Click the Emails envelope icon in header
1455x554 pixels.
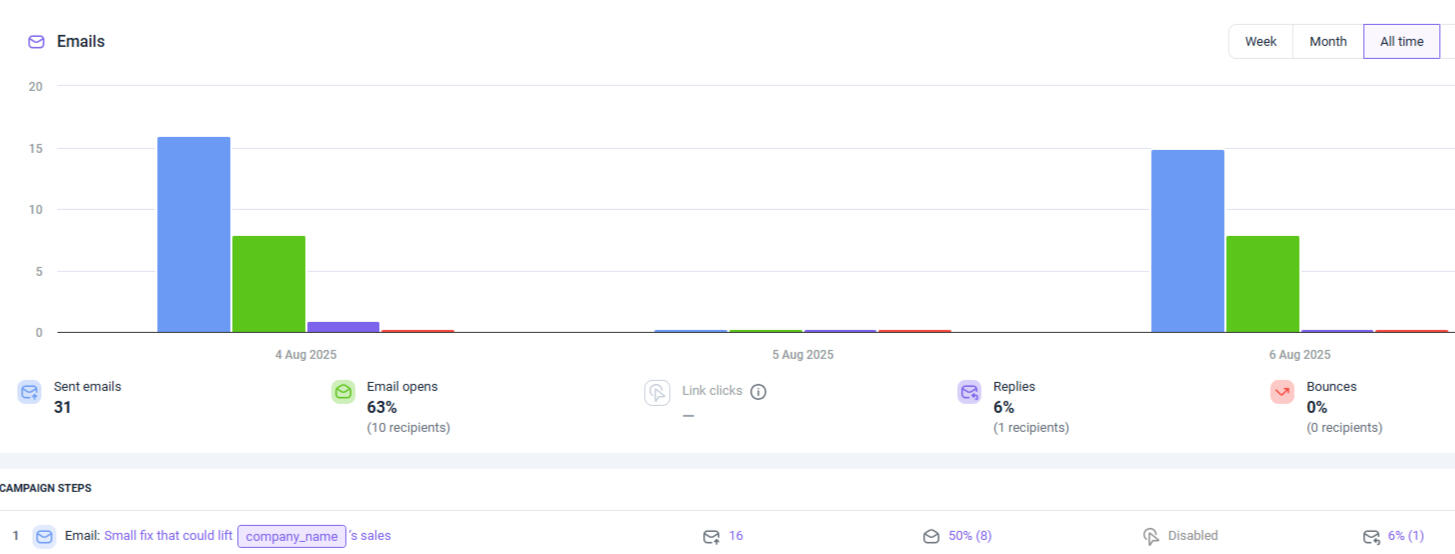(36, 42)
